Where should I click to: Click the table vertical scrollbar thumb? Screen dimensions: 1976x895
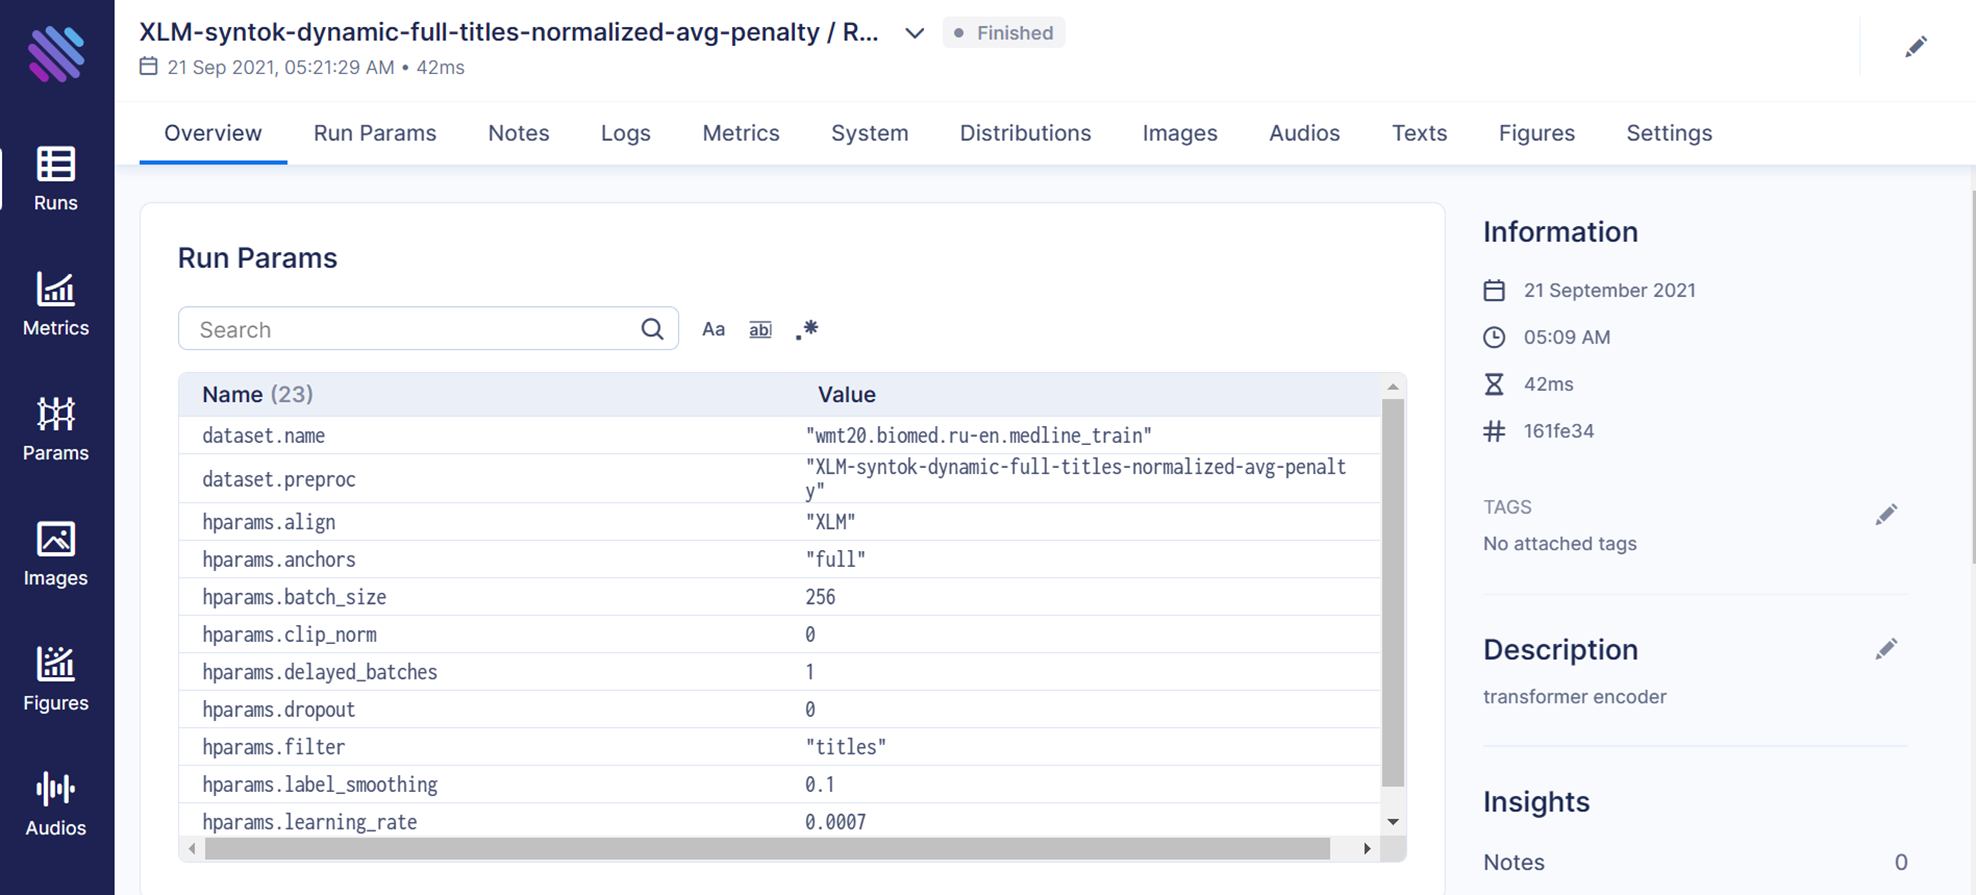click(x=1393, y=592)
